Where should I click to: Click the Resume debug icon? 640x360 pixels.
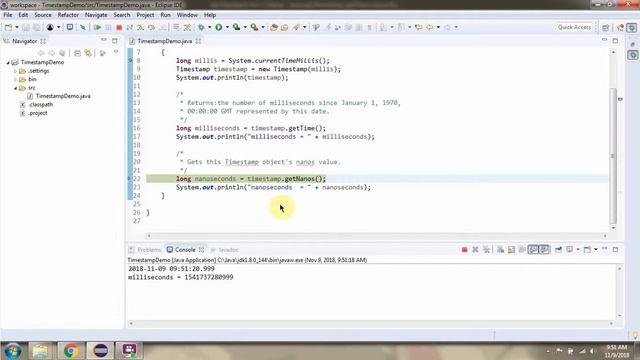(x=97, y=27)
